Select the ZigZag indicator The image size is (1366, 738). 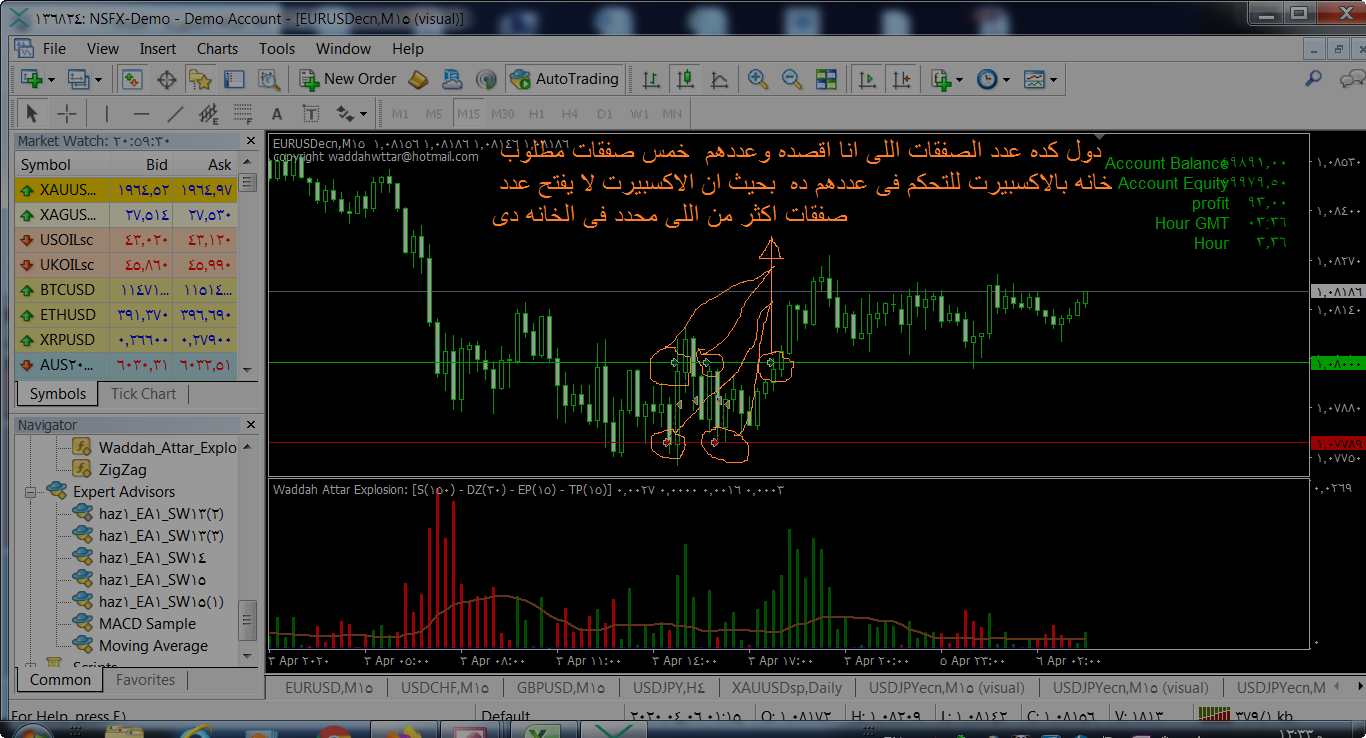click(122, 469)
